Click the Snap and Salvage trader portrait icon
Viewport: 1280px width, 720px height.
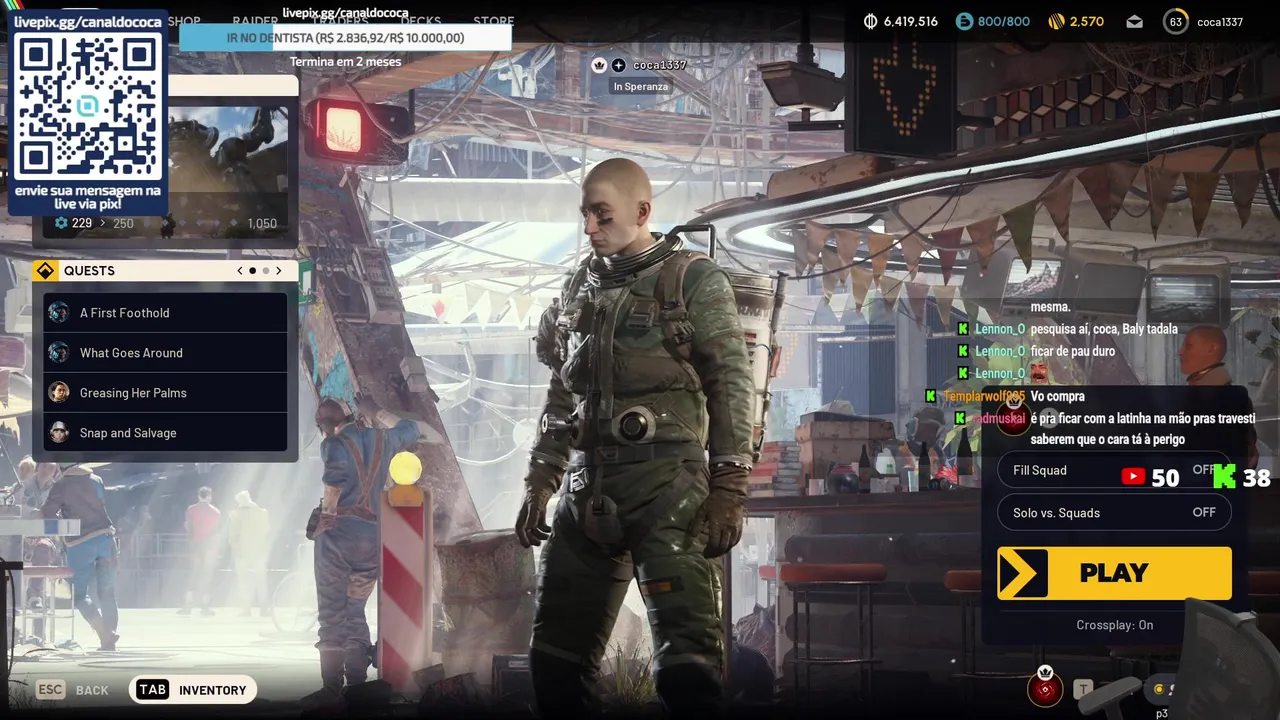pos(59,432)
